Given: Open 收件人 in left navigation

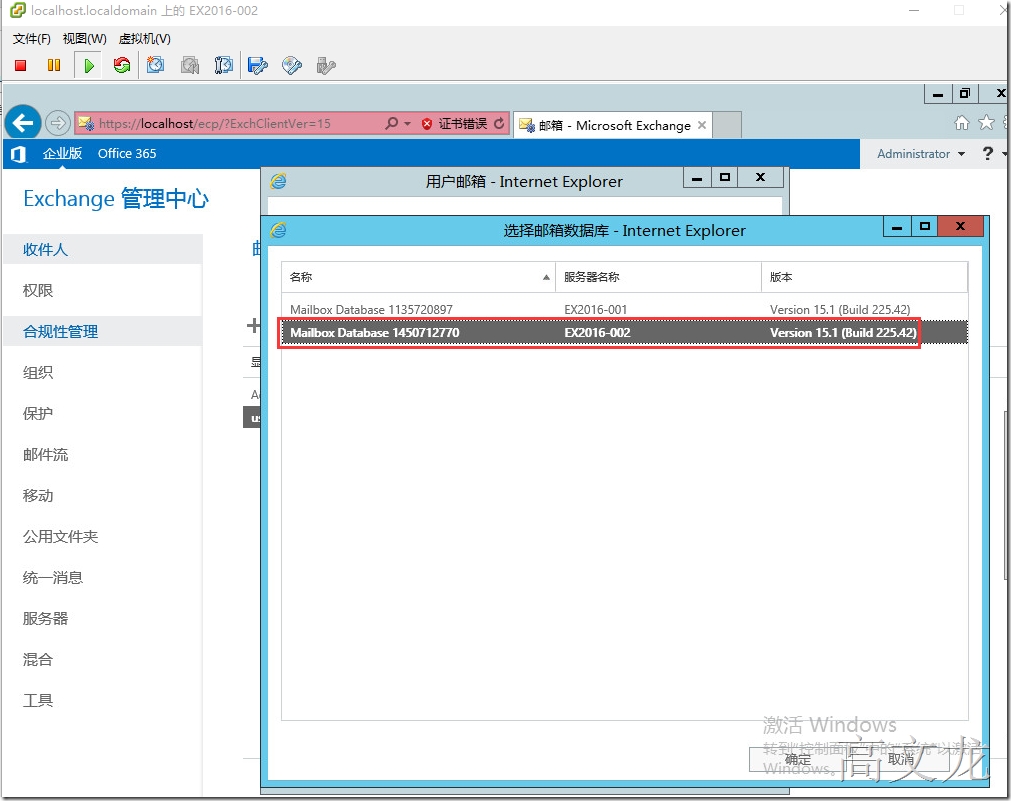Looking at the screenshot, I should point(103,250).
